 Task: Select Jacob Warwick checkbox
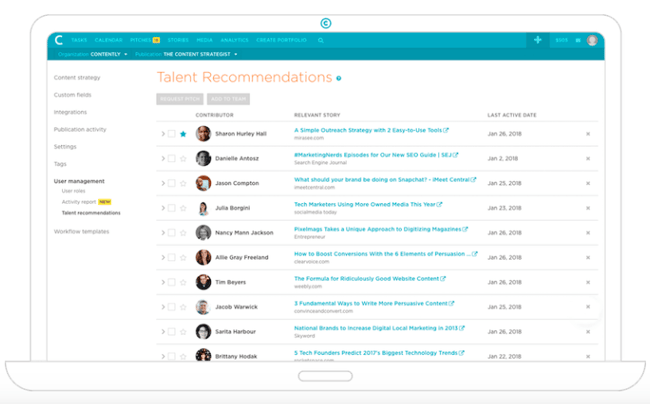[171, 307]
